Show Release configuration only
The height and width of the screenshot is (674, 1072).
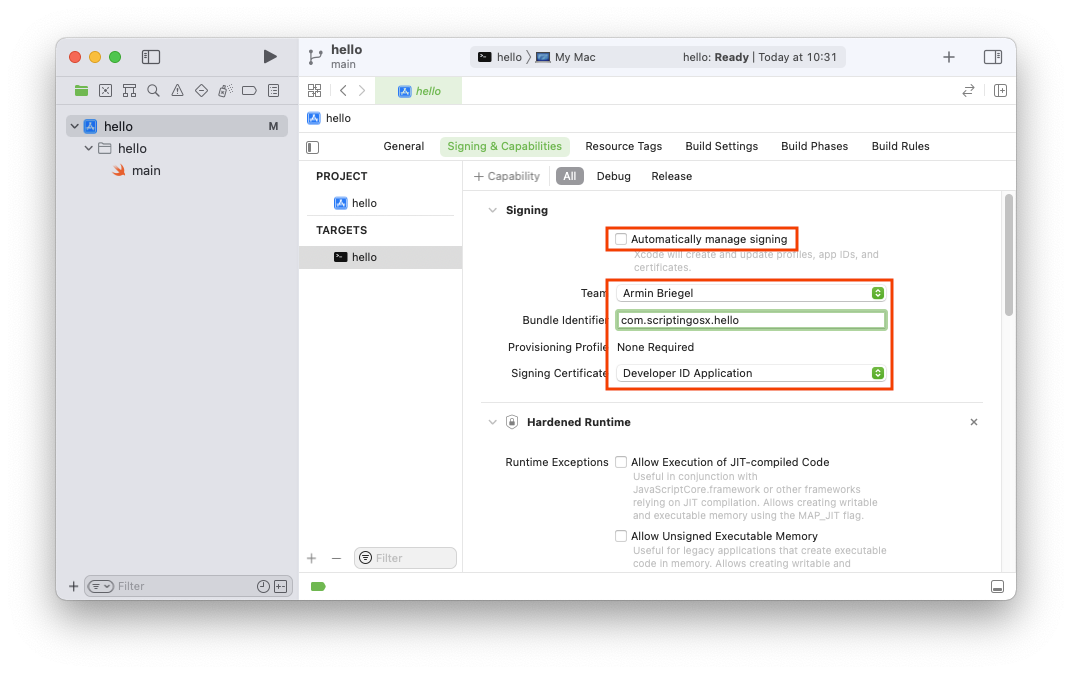671,176
